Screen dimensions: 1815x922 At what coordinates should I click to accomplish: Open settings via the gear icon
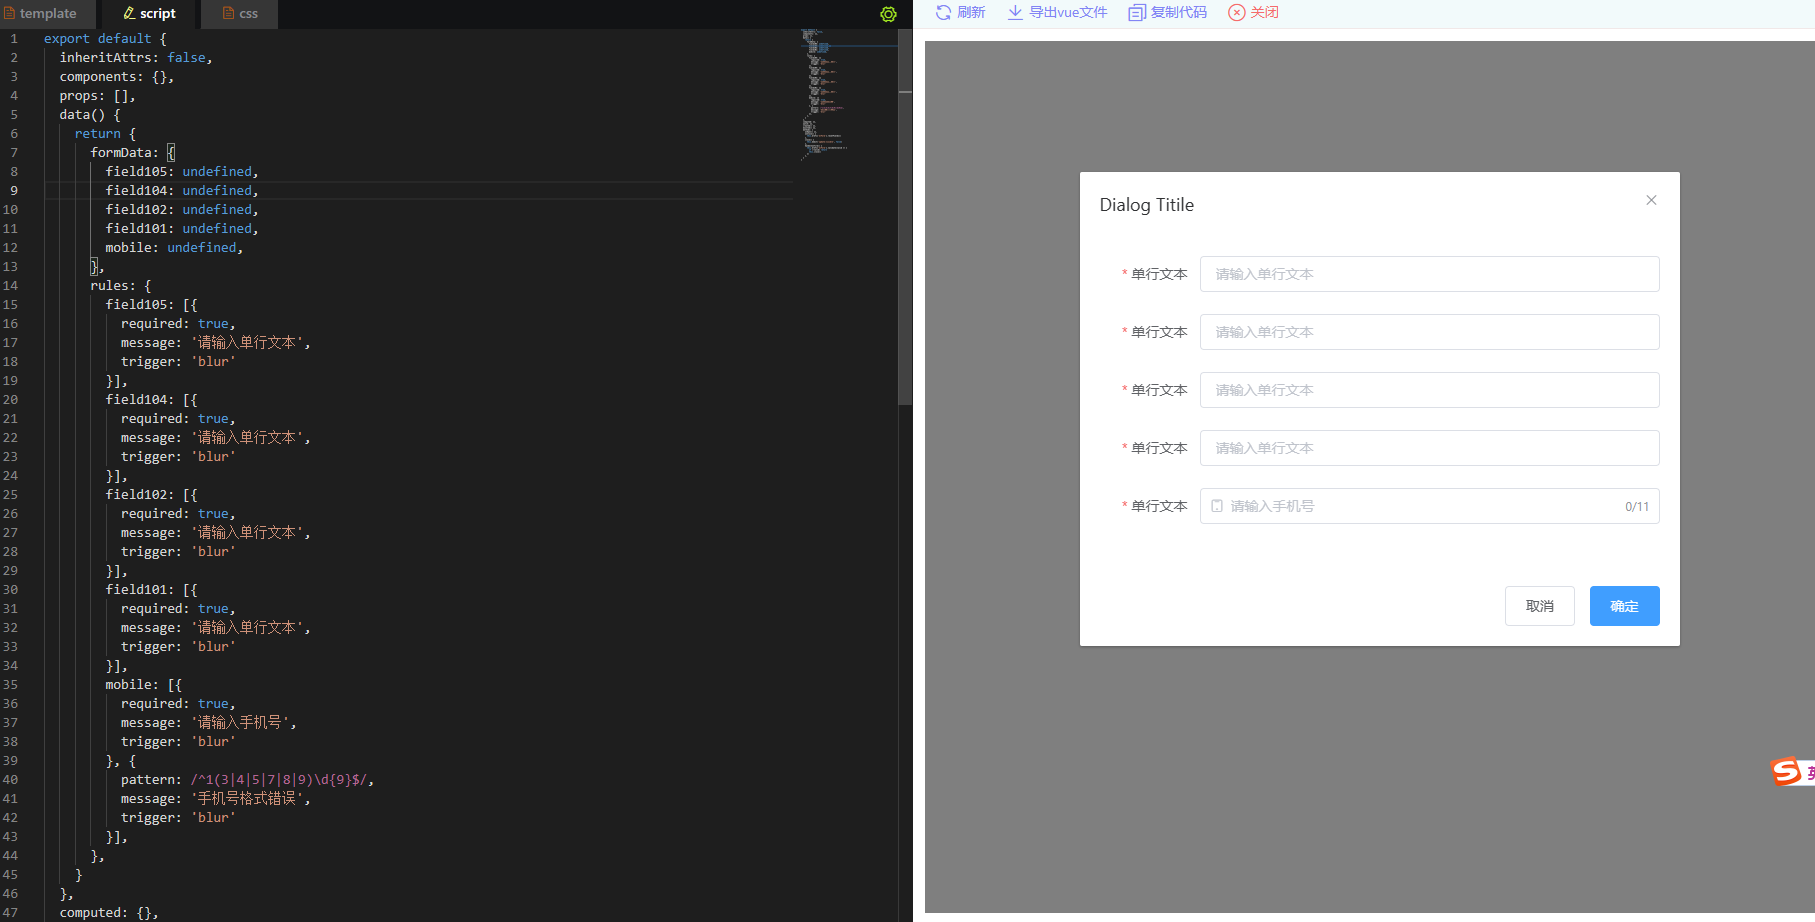coord(888,14)
